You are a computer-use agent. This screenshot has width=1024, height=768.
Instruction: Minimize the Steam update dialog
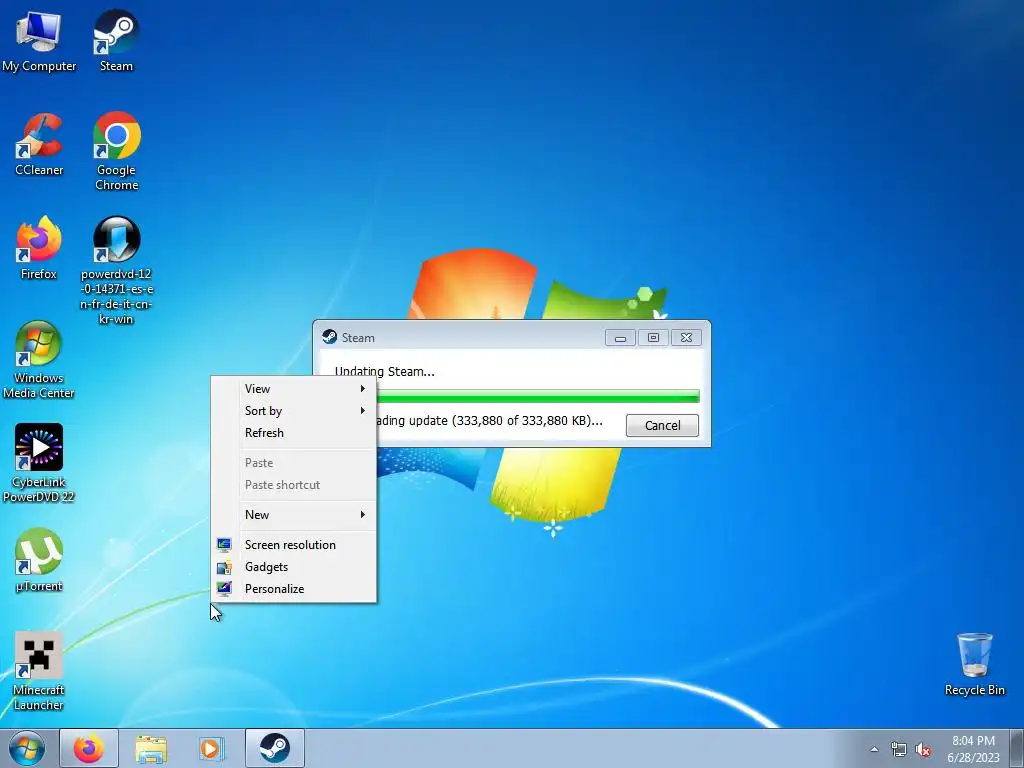(x=620, y=338)
